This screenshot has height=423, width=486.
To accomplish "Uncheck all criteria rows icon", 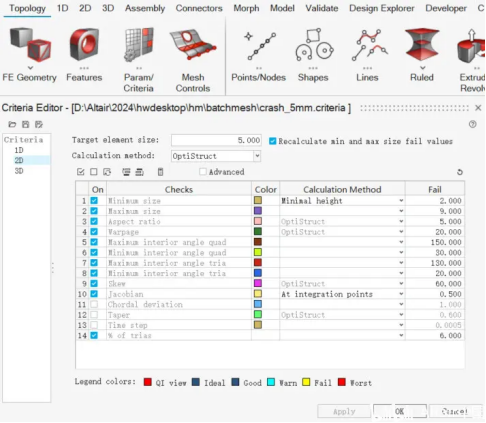I will coord(94,172).
